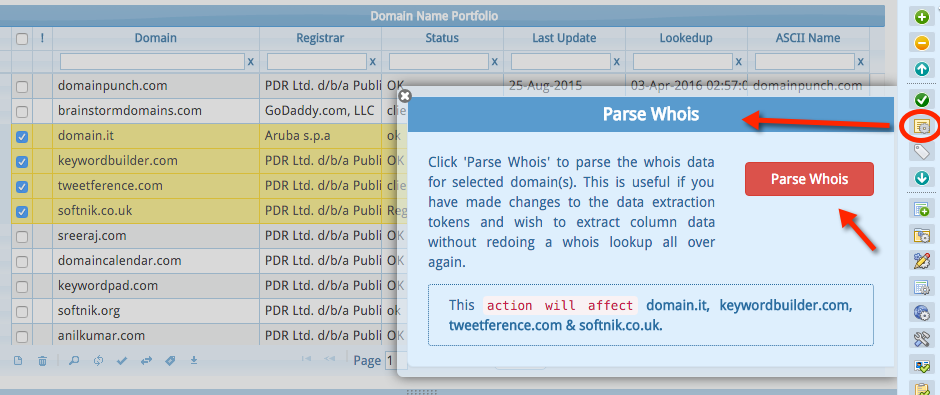Viewport: 940px width, 395px height.
Task: Sort by the Status column header
Action: (442, 38)
